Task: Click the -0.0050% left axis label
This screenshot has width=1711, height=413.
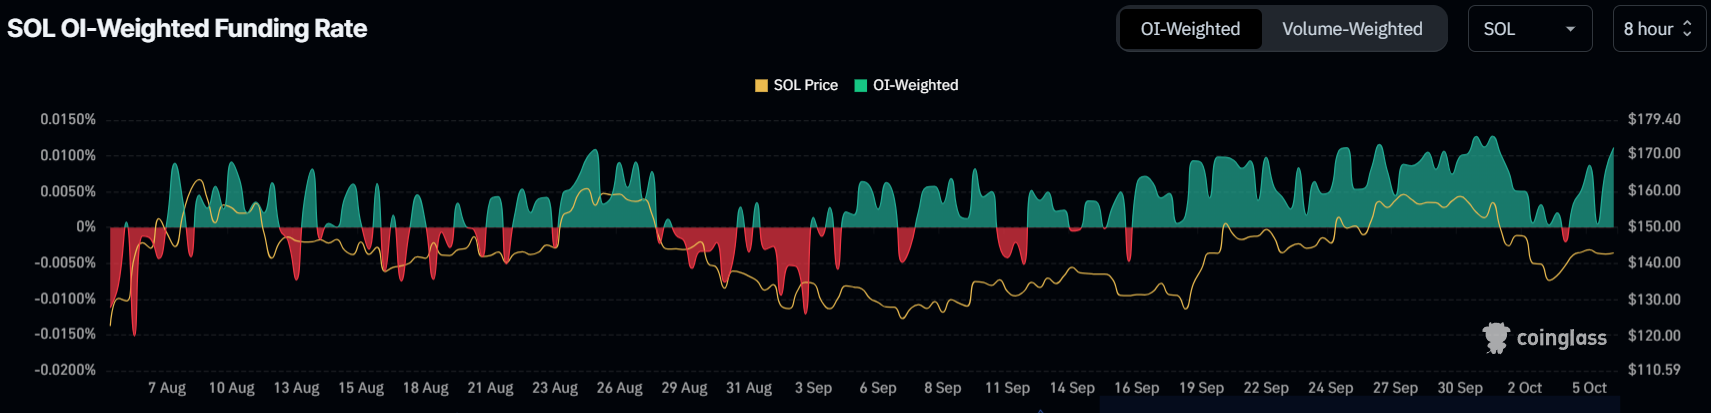Action: [66, 263]
